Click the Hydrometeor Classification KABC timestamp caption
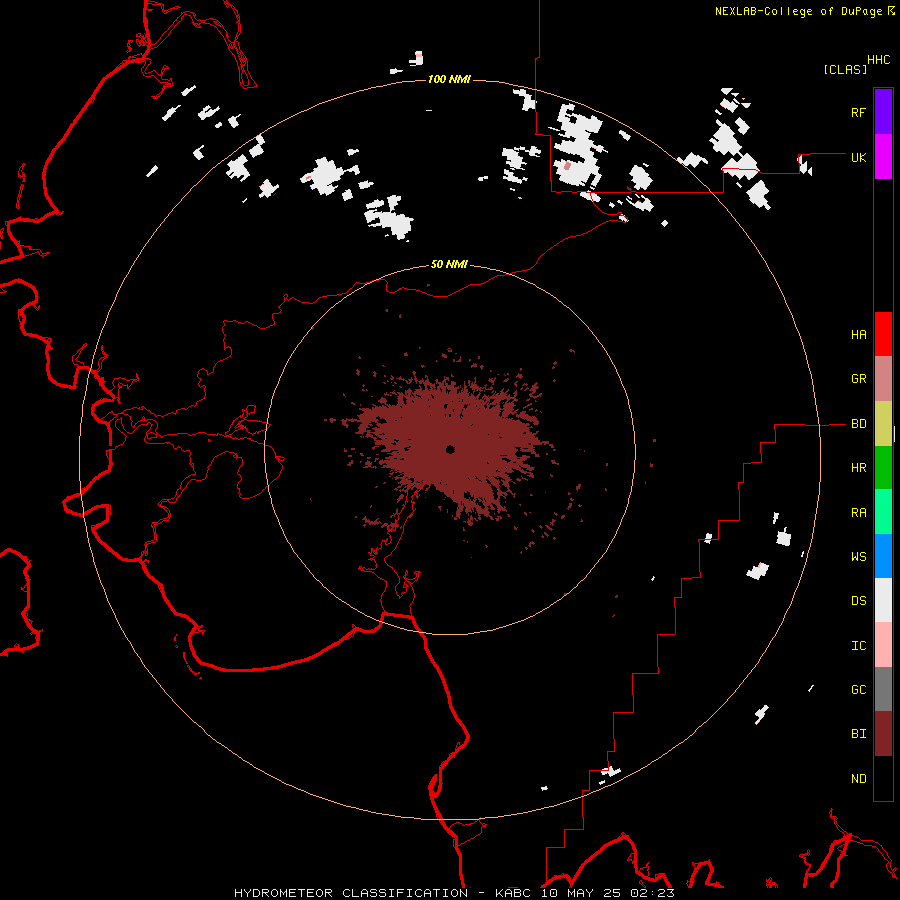This screenshot has height=900, width=900. click(454, 893)
